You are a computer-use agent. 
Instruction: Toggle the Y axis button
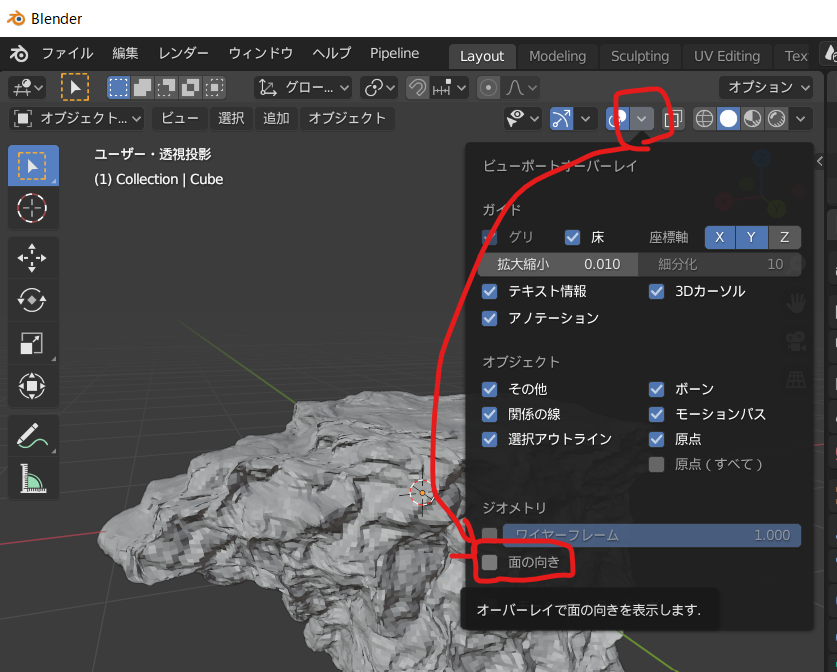coord(752,237)
